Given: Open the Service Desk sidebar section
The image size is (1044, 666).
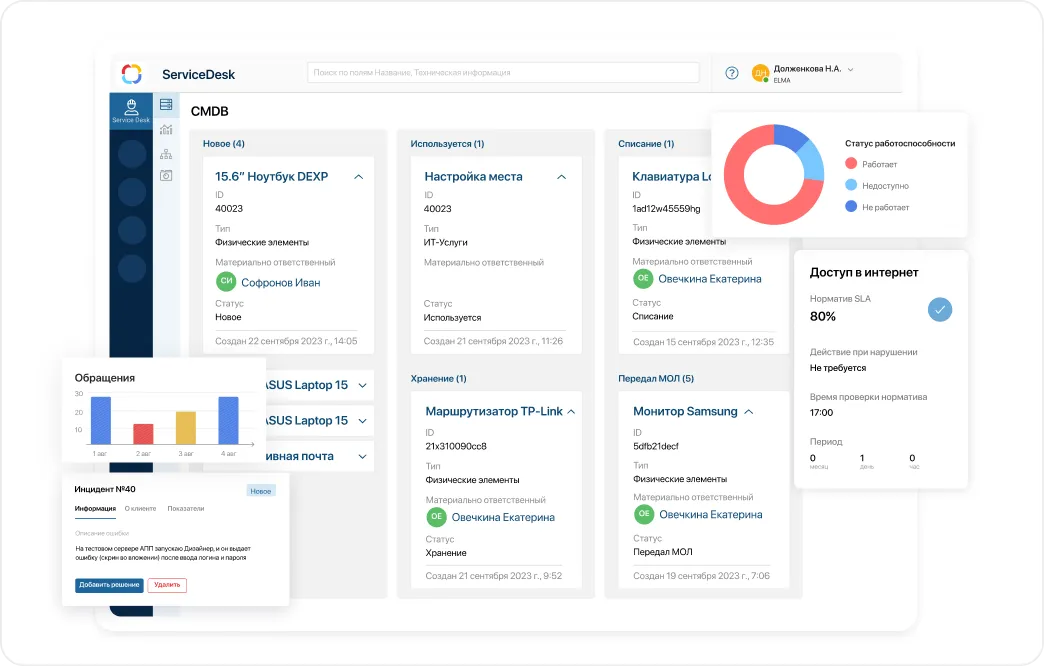Looking at the screenshot, I should (131, 110).
